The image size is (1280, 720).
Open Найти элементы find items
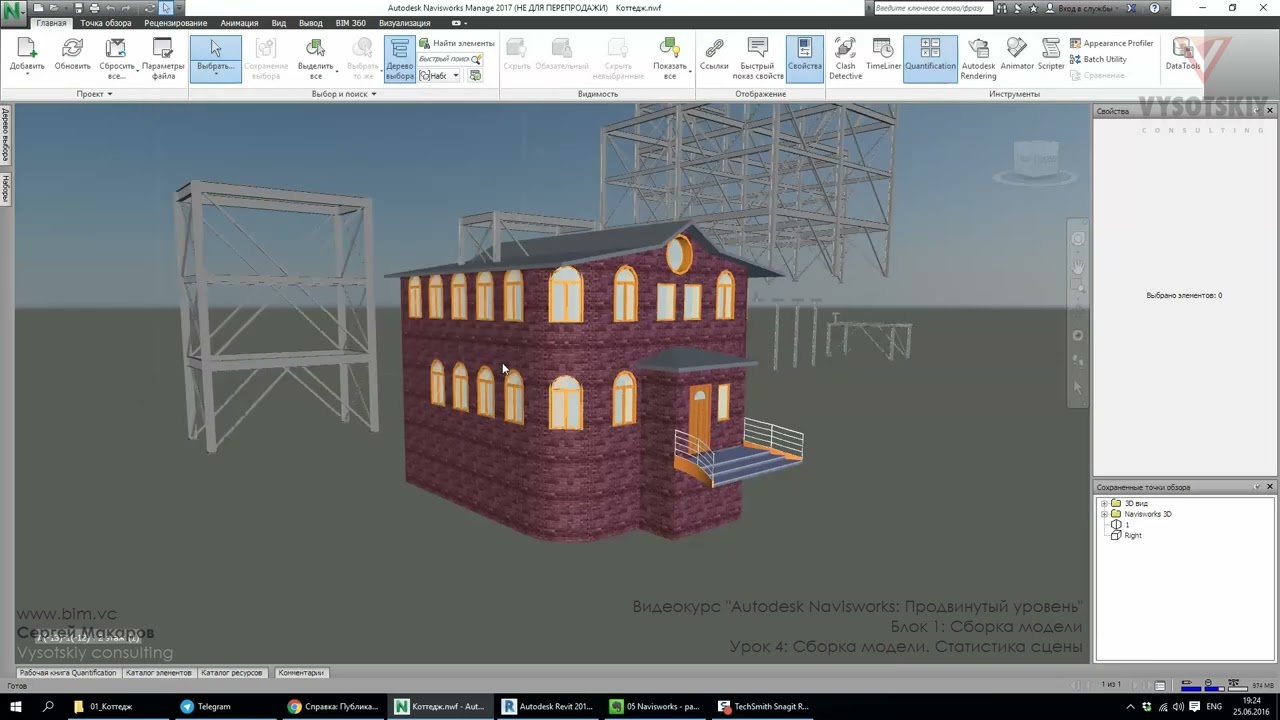pos(457,44)
